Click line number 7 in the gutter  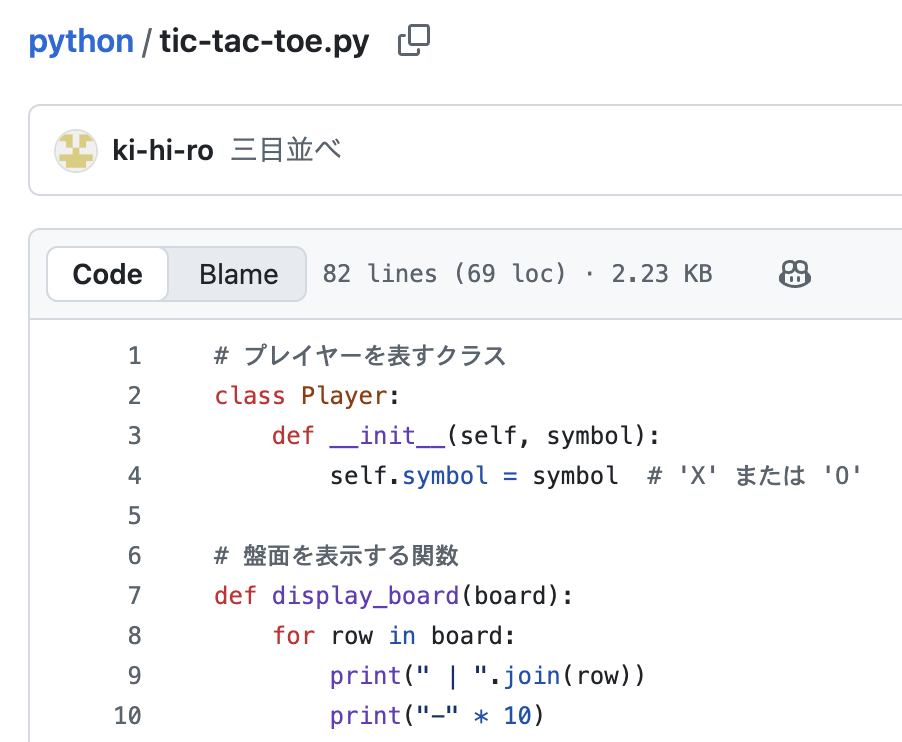(x=134, y=596)
